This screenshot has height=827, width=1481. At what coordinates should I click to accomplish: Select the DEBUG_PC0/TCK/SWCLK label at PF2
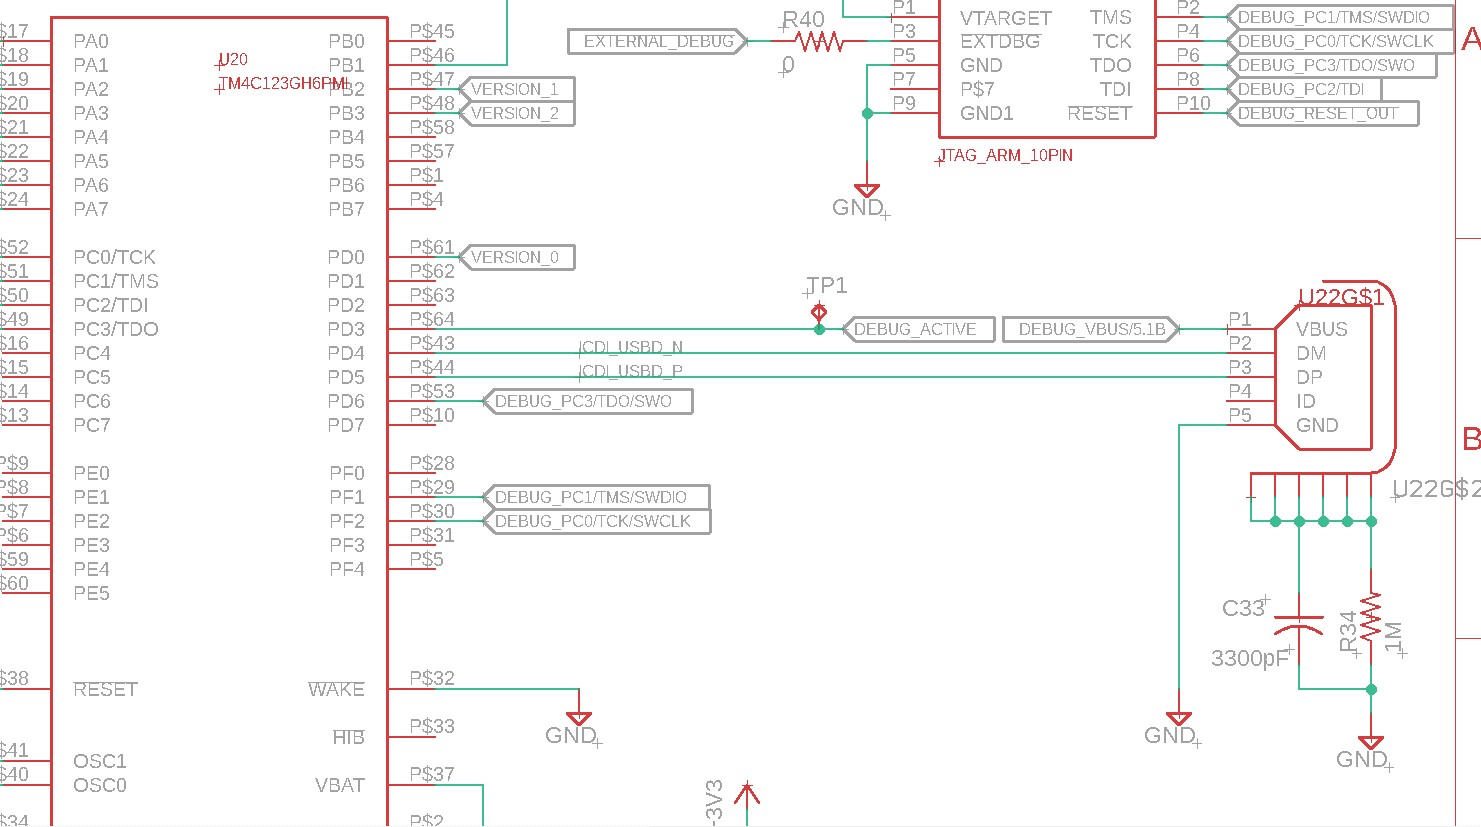click(x=596, y=522)
